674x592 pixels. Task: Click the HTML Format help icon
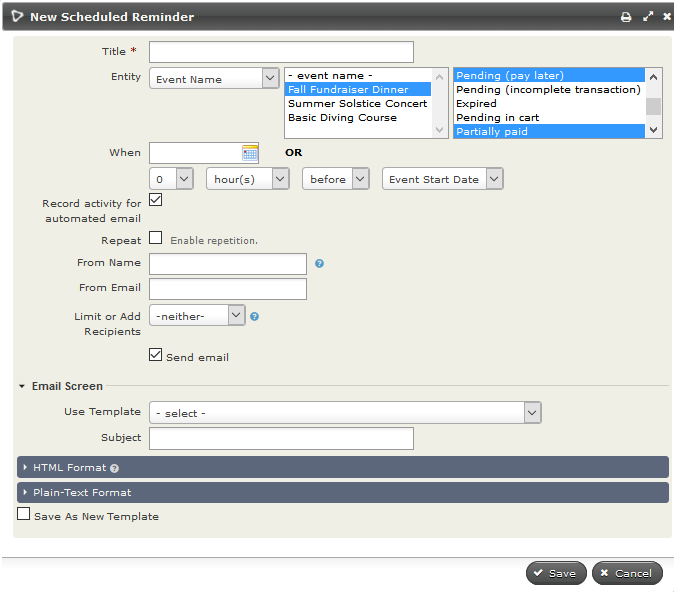point(114,468)
